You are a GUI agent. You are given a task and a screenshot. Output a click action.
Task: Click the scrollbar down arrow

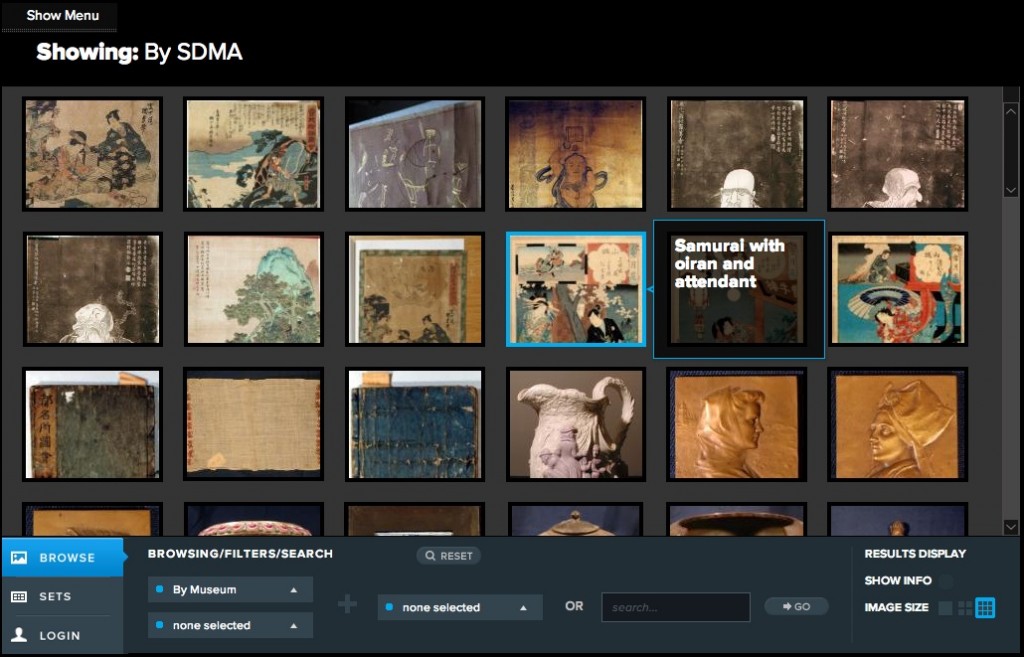tap(1011, 526)
